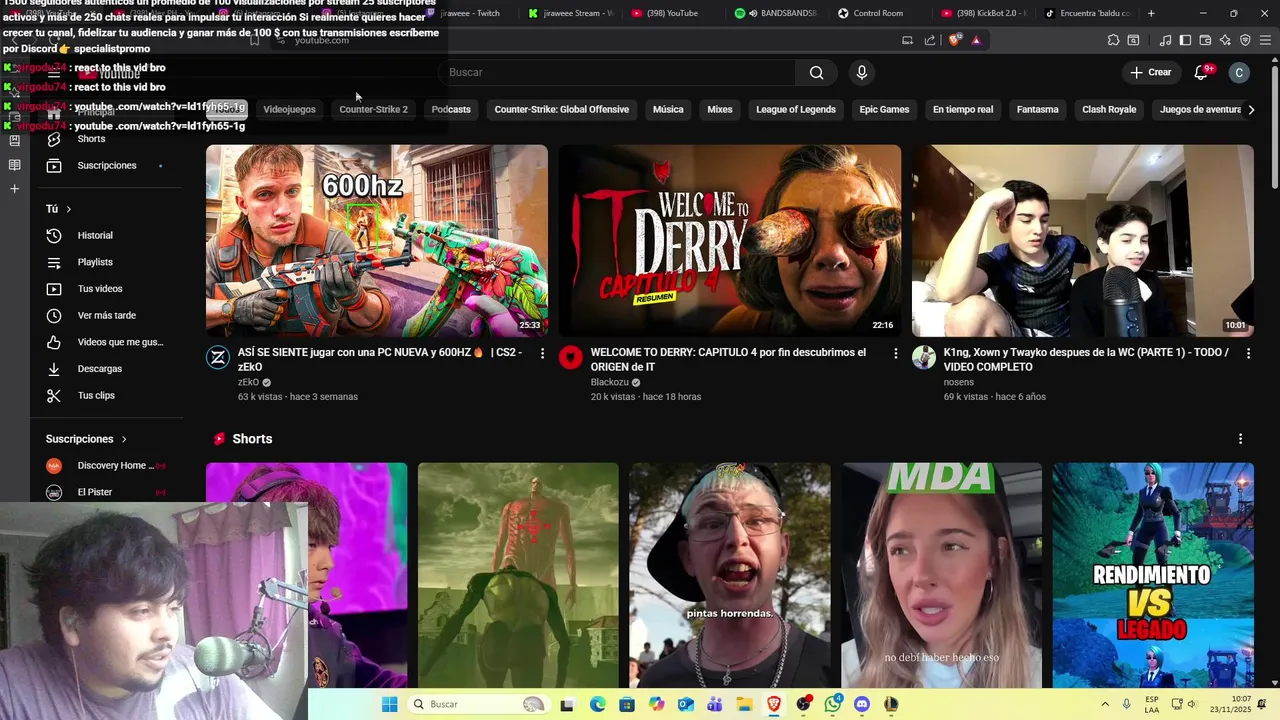Open options menu for Welcome to Derry video
This screenshot has width=1280, height=720.
click(x=896, y=353)
